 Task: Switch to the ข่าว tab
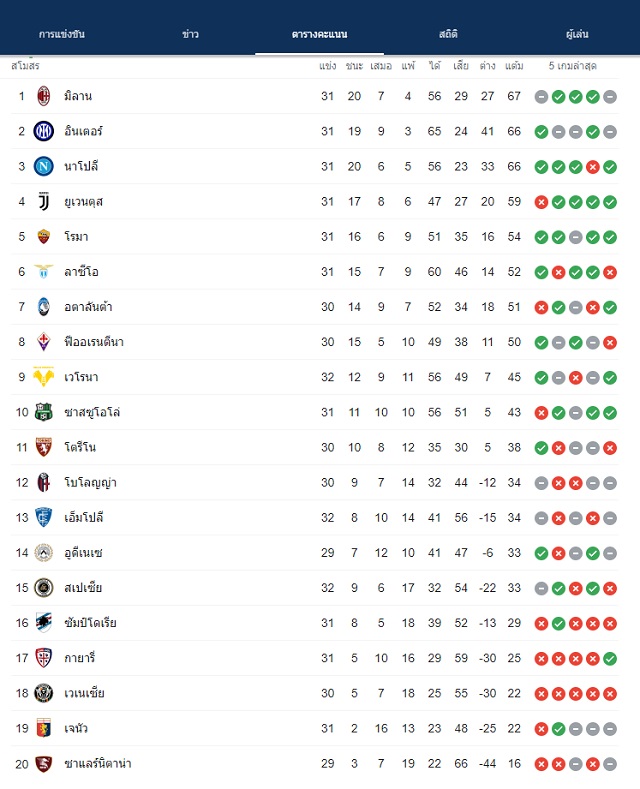tap(191, 34)
